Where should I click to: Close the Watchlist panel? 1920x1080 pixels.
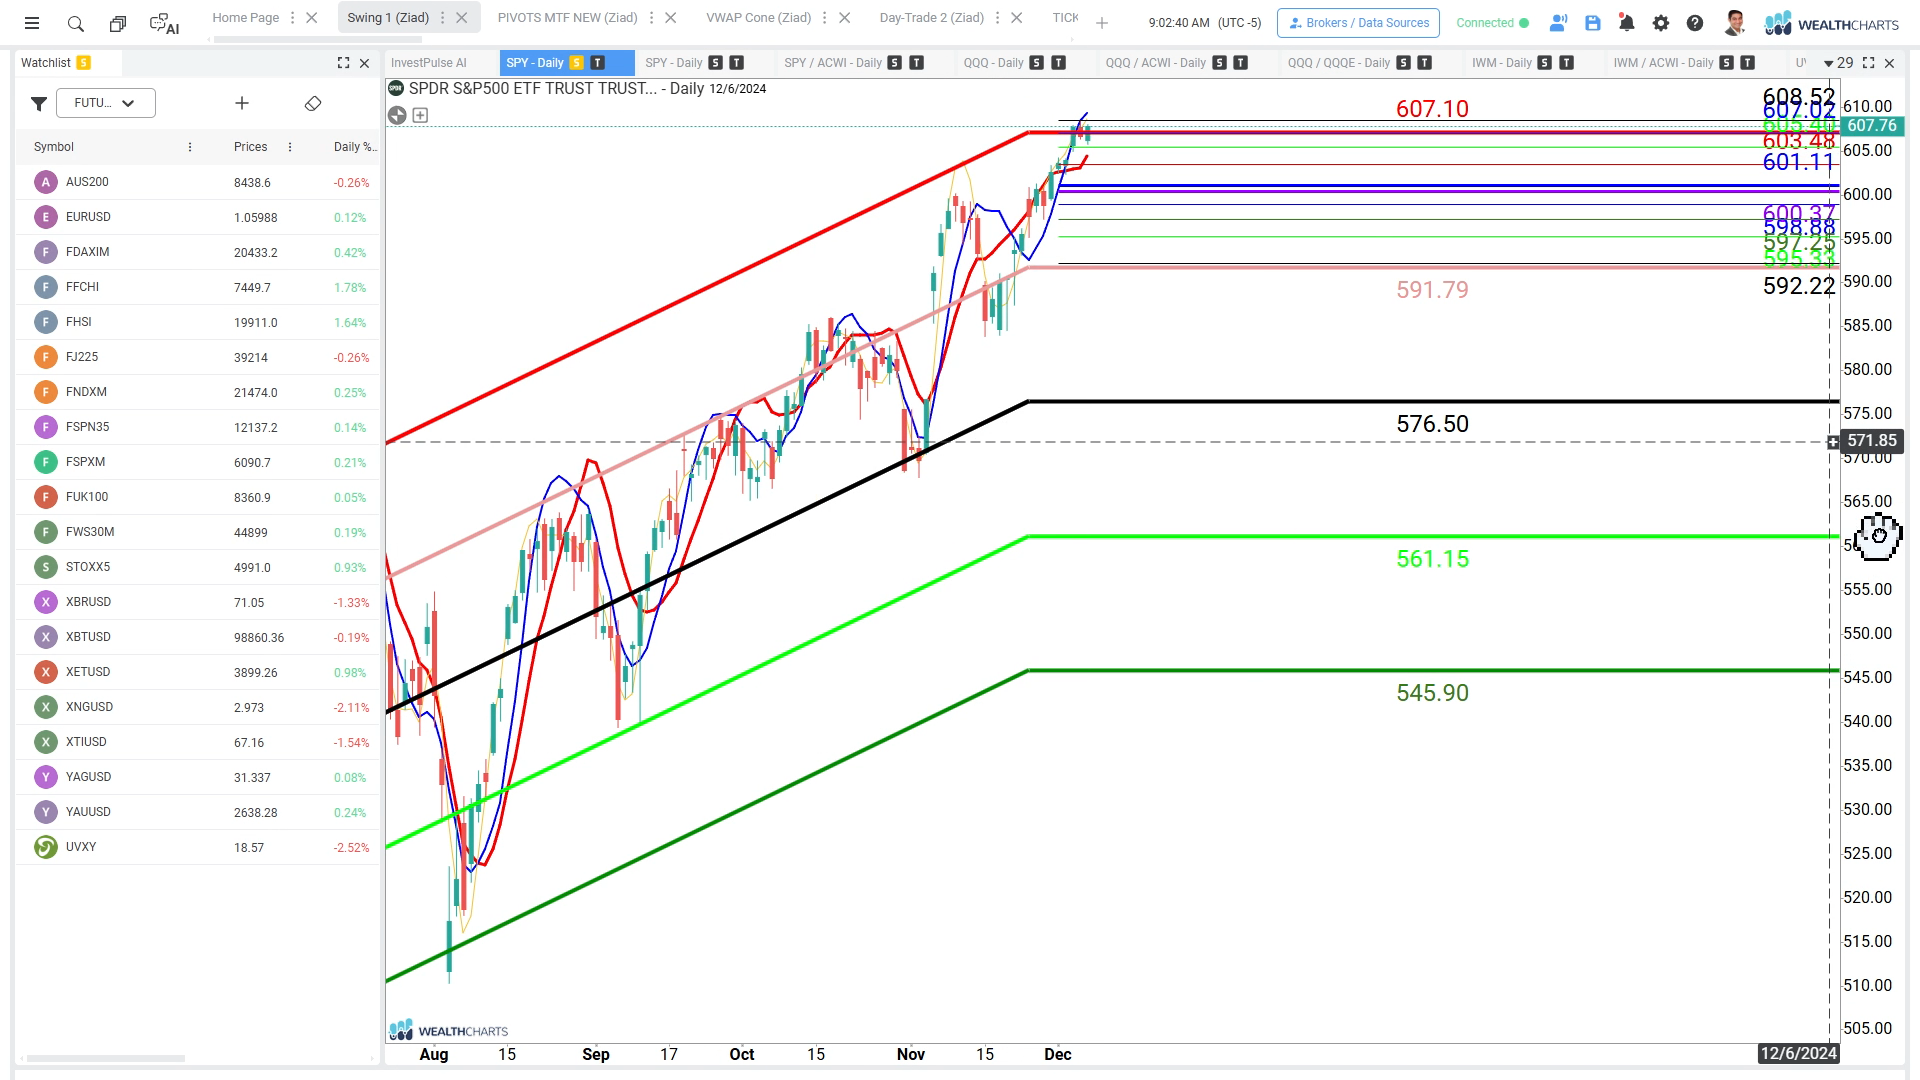click(x=365, y=63)
